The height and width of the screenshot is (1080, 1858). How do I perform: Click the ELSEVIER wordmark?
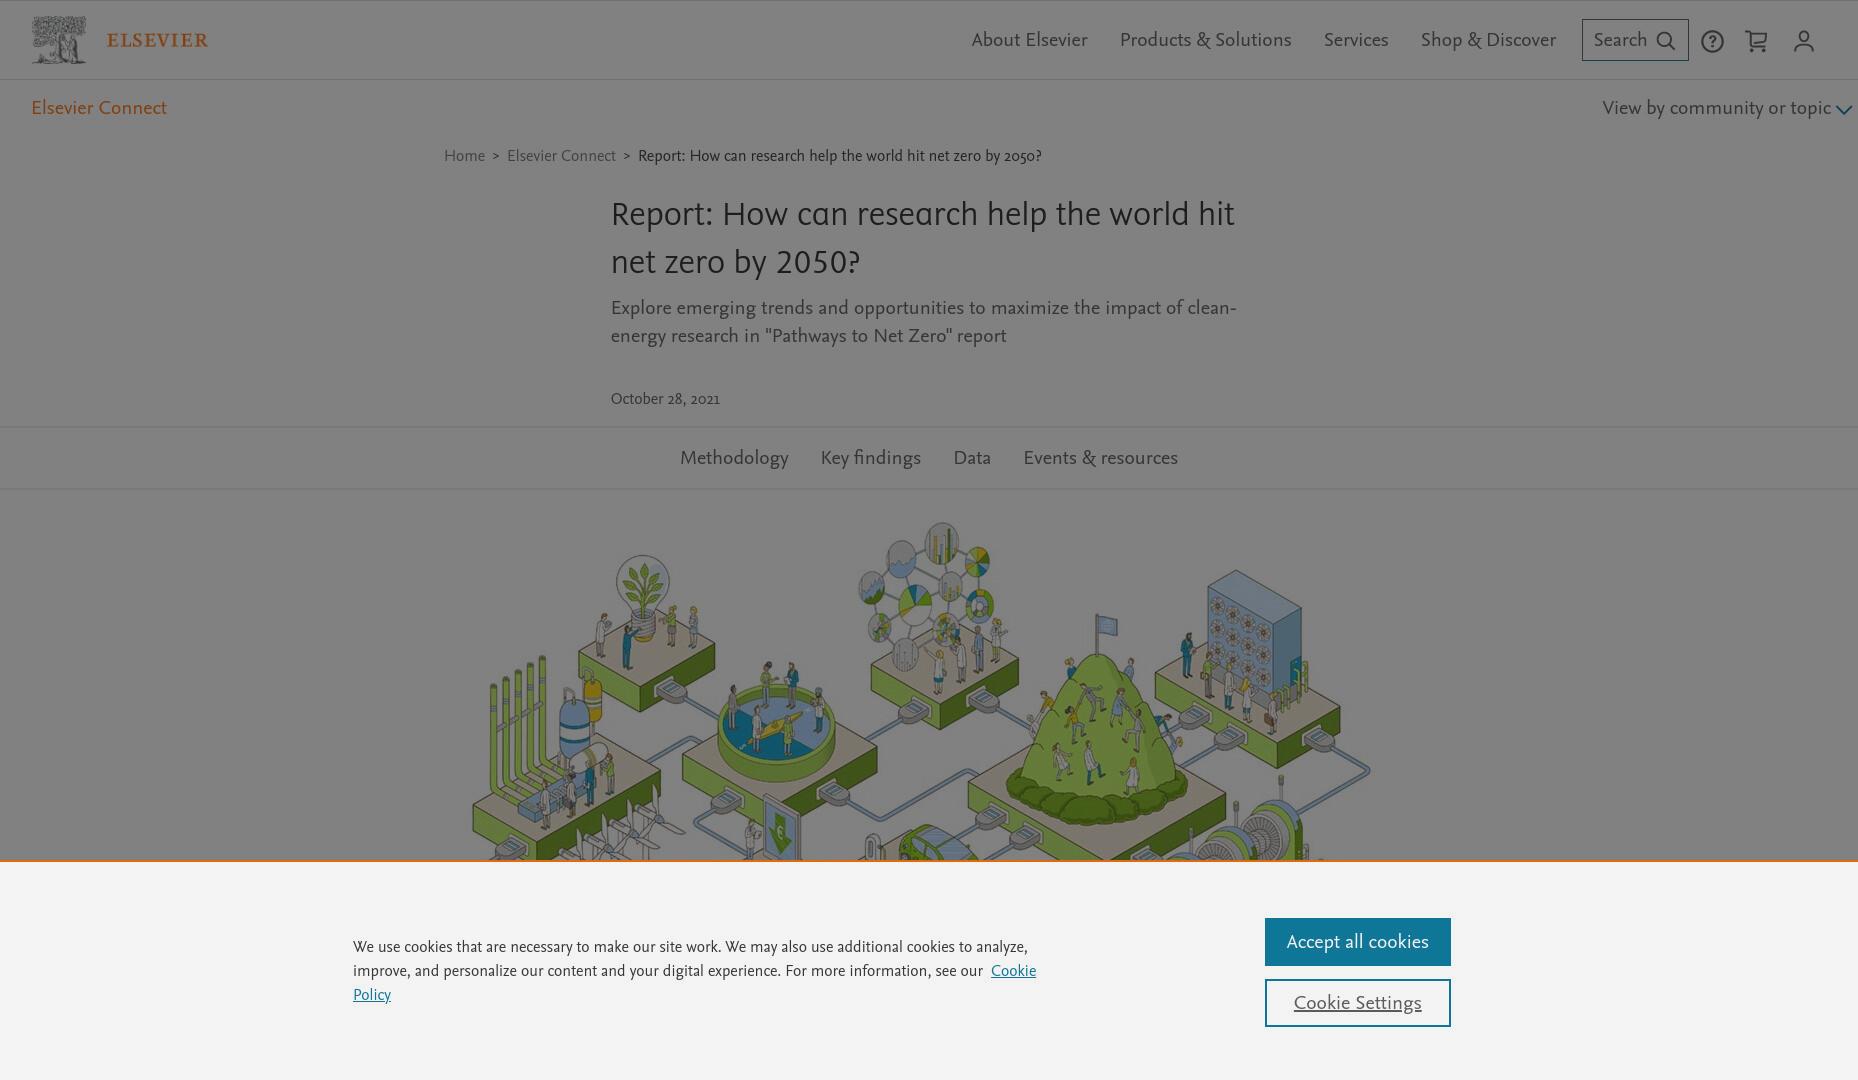click(157, 41)
